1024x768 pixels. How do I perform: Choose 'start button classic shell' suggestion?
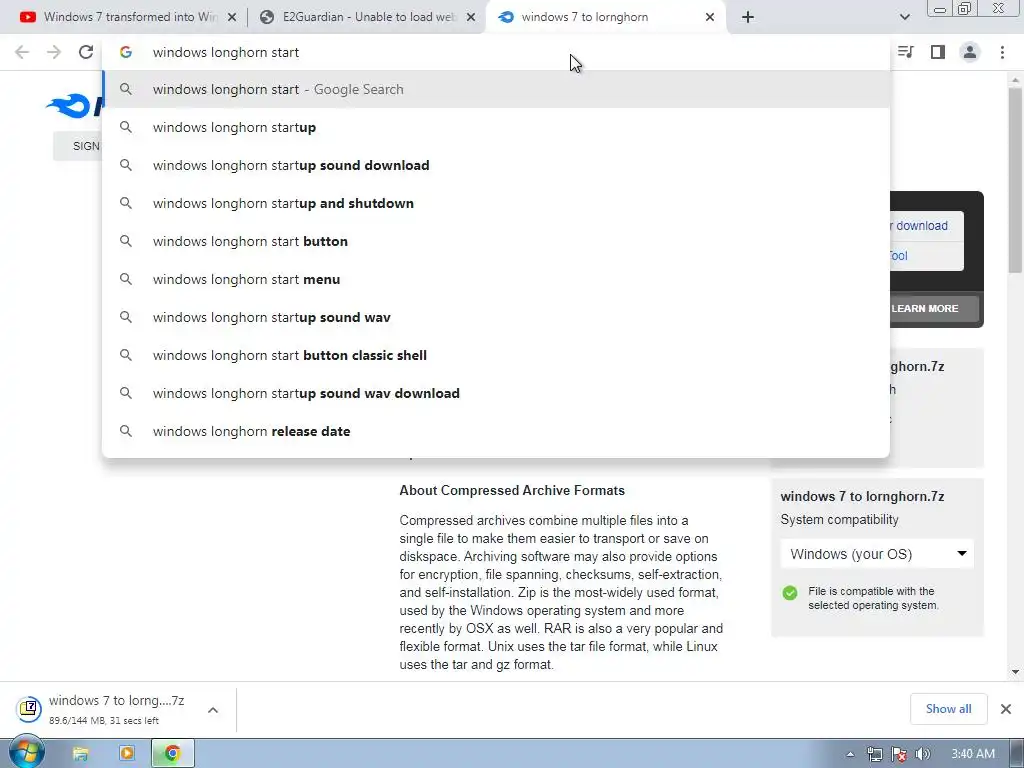point(496,355)
